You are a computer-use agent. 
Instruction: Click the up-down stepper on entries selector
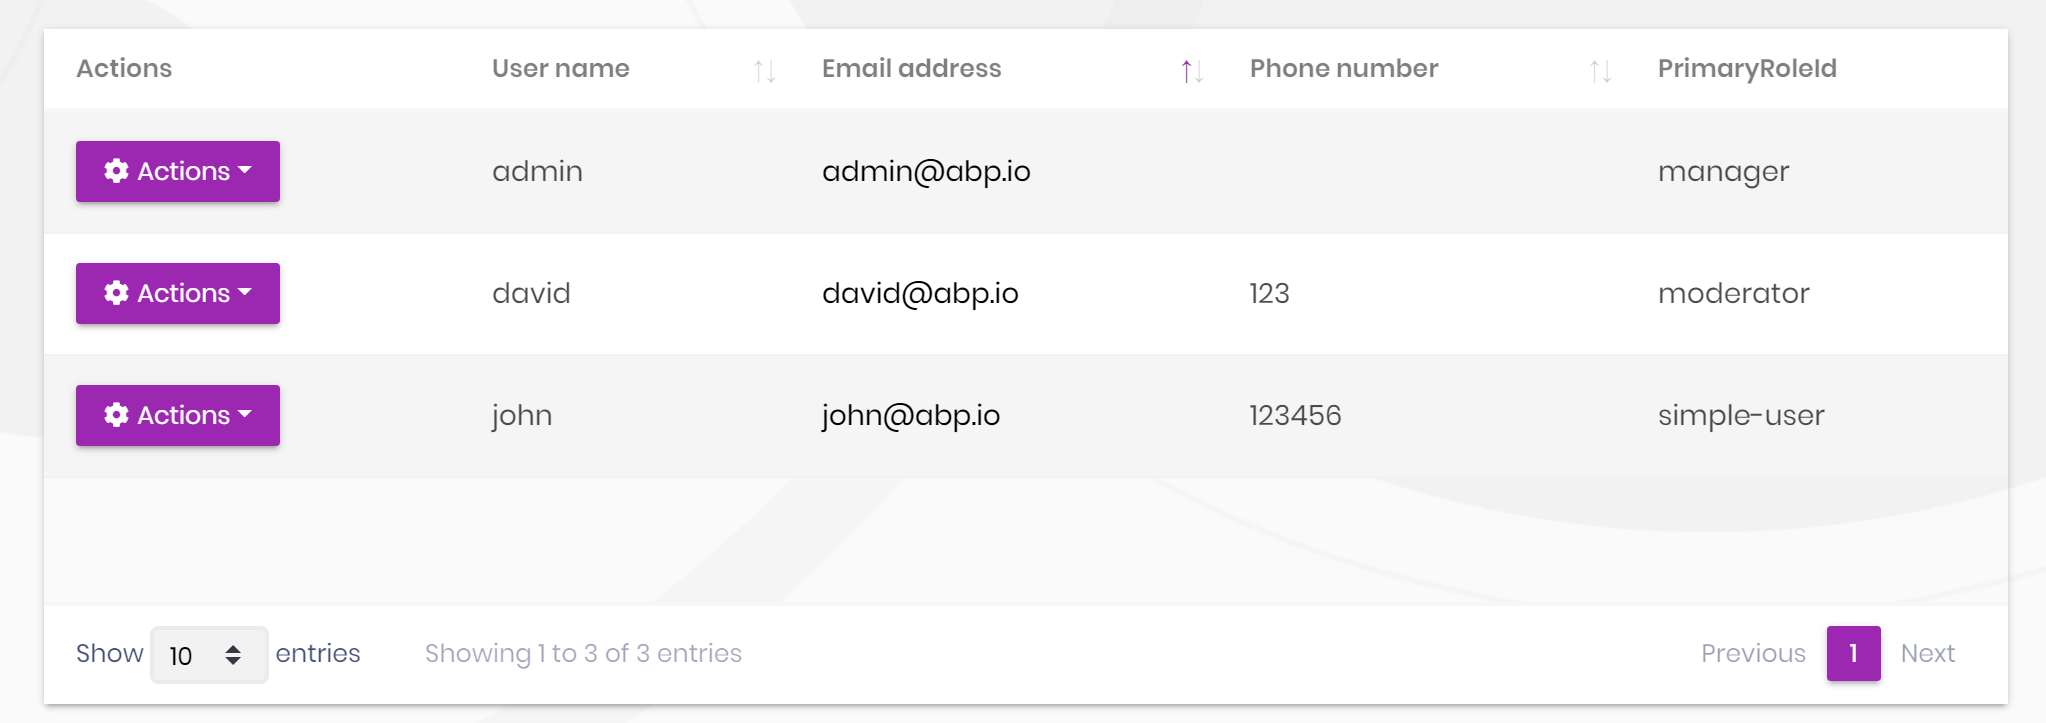(x=235, y=654)
